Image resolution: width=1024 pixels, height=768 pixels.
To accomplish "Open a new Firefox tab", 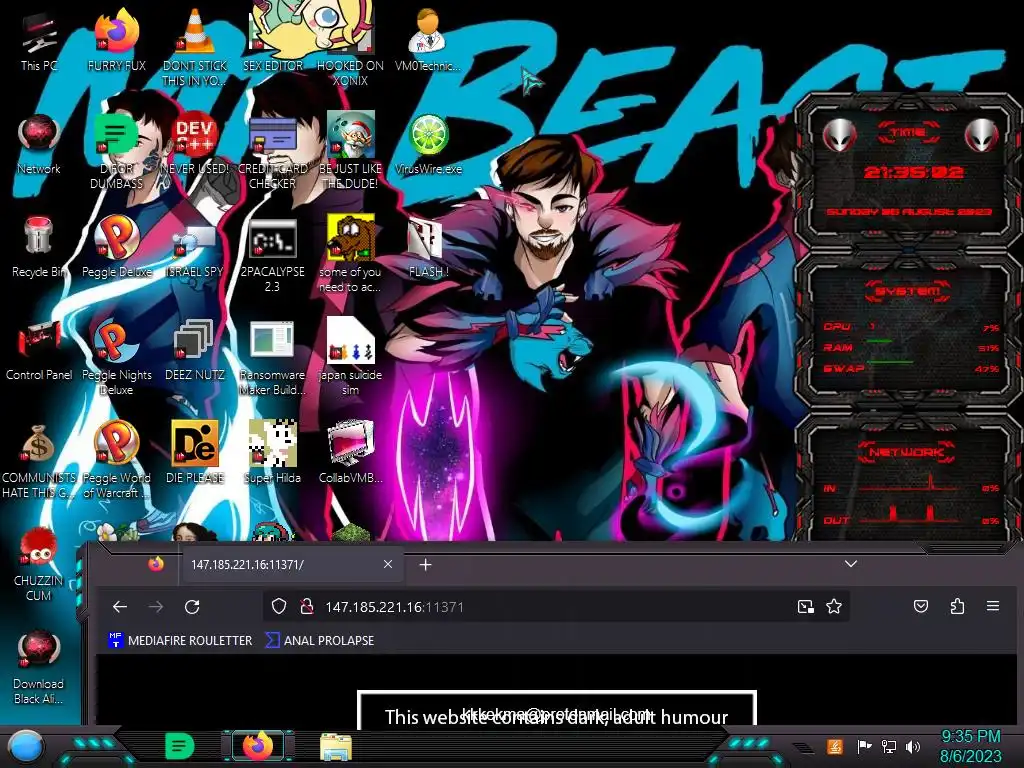I will (425, 564).
